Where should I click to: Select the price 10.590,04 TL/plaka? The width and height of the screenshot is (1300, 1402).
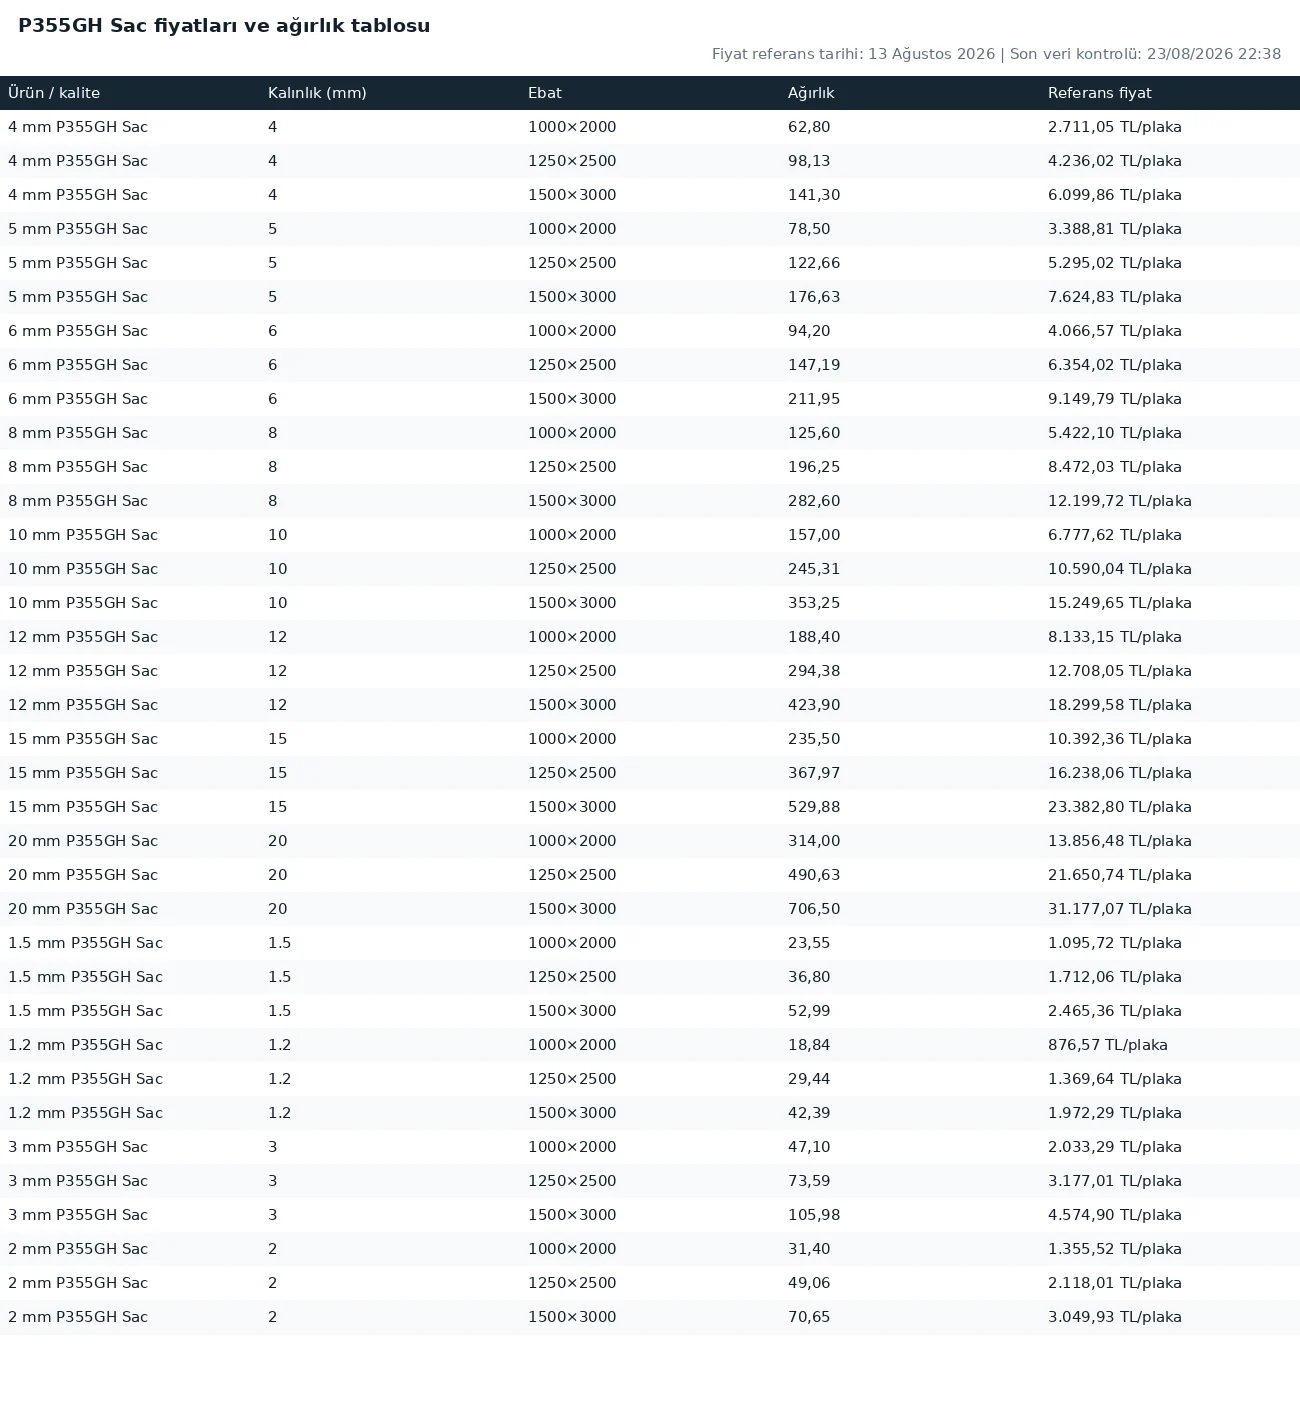(x=1120, y=569)
